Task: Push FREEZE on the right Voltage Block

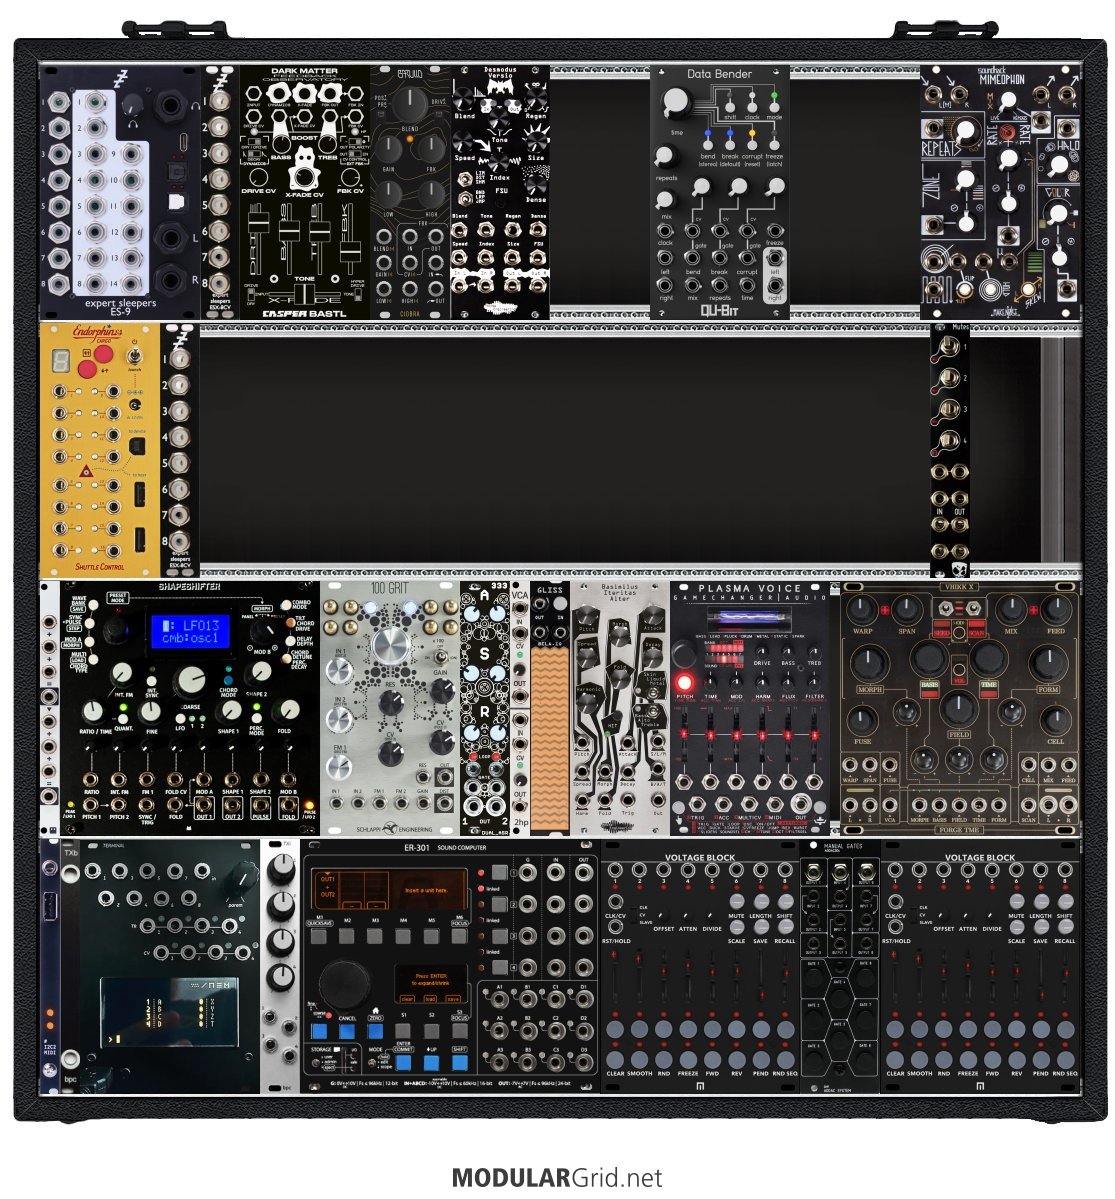Action: [x=967, y=1059]
